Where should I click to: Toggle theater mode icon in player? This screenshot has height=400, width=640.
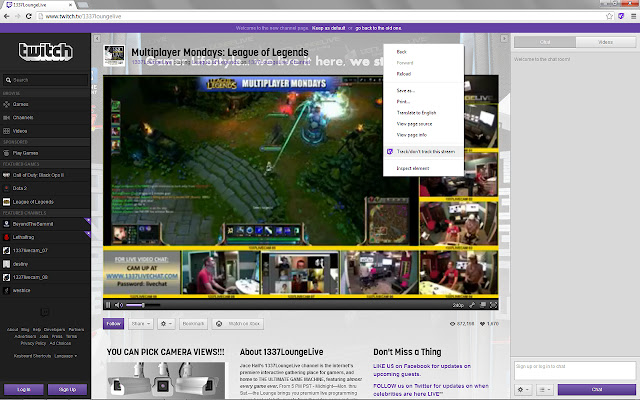point(483,305)
